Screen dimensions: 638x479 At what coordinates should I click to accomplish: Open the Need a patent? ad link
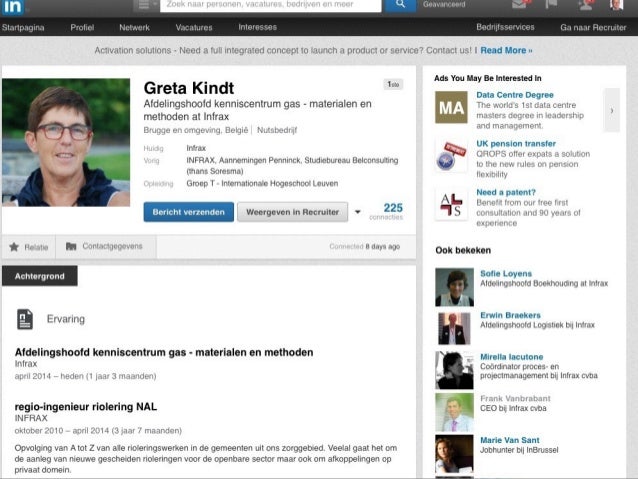pyautogui.click(x=506, y=192)
